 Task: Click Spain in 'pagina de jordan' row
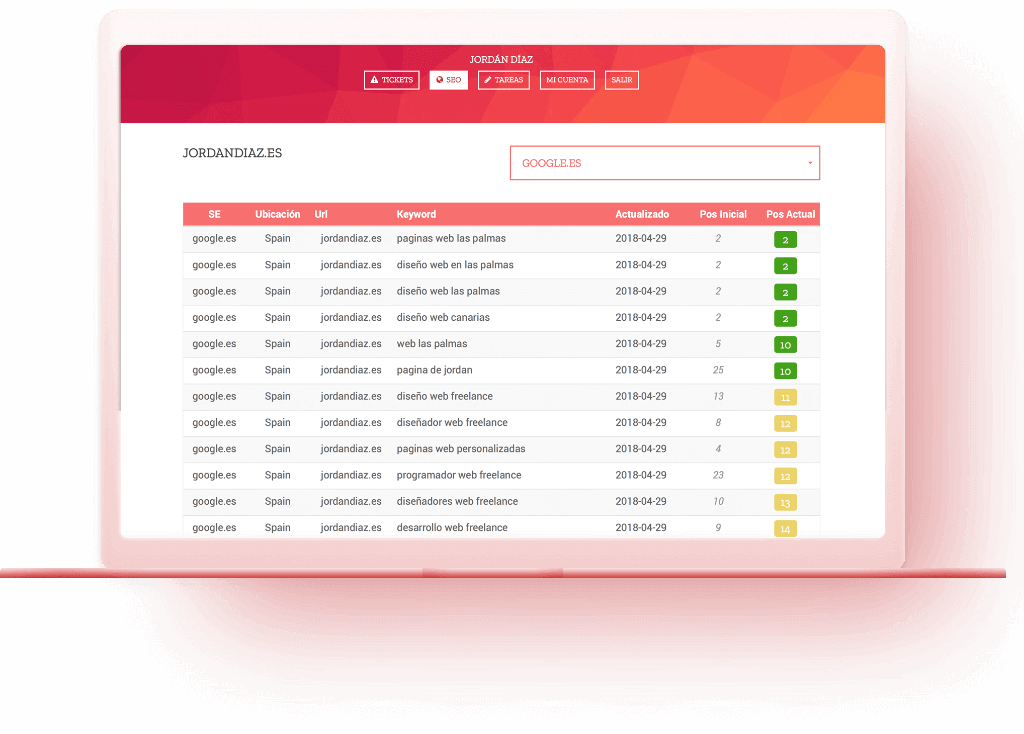(278, 370)
